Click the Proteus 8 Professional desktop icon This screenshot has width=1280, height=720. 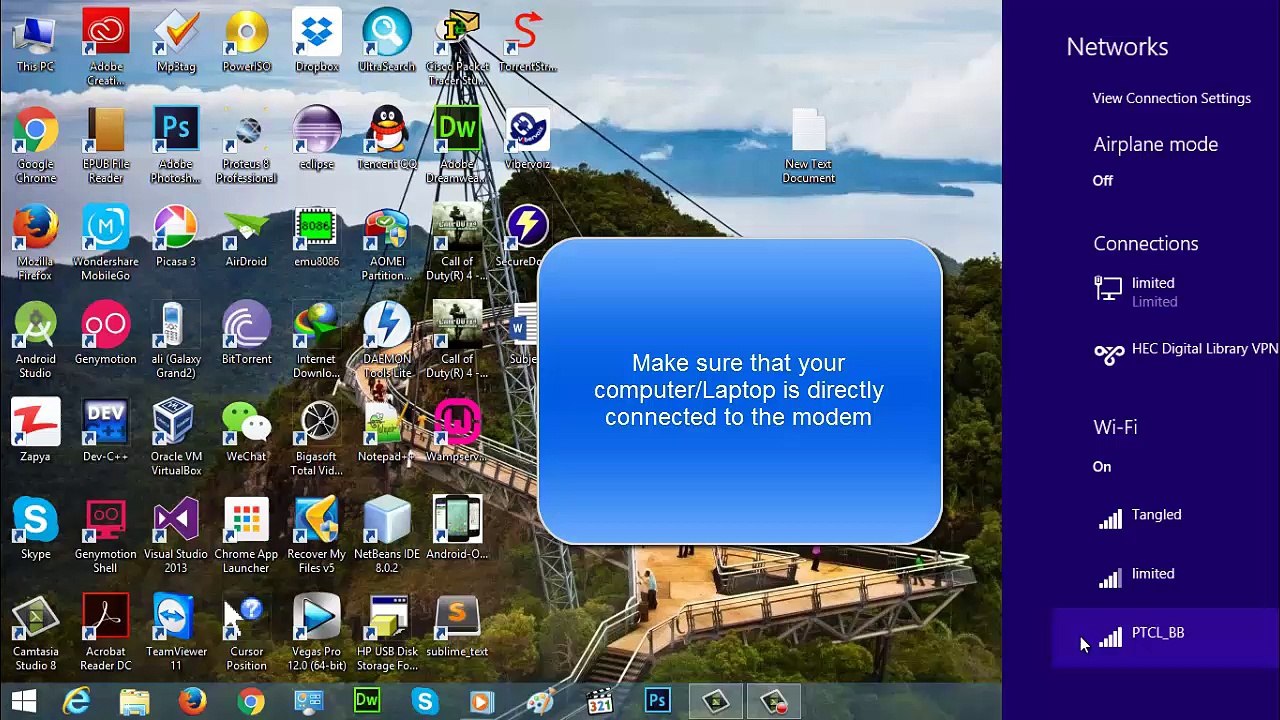point(246,146)
